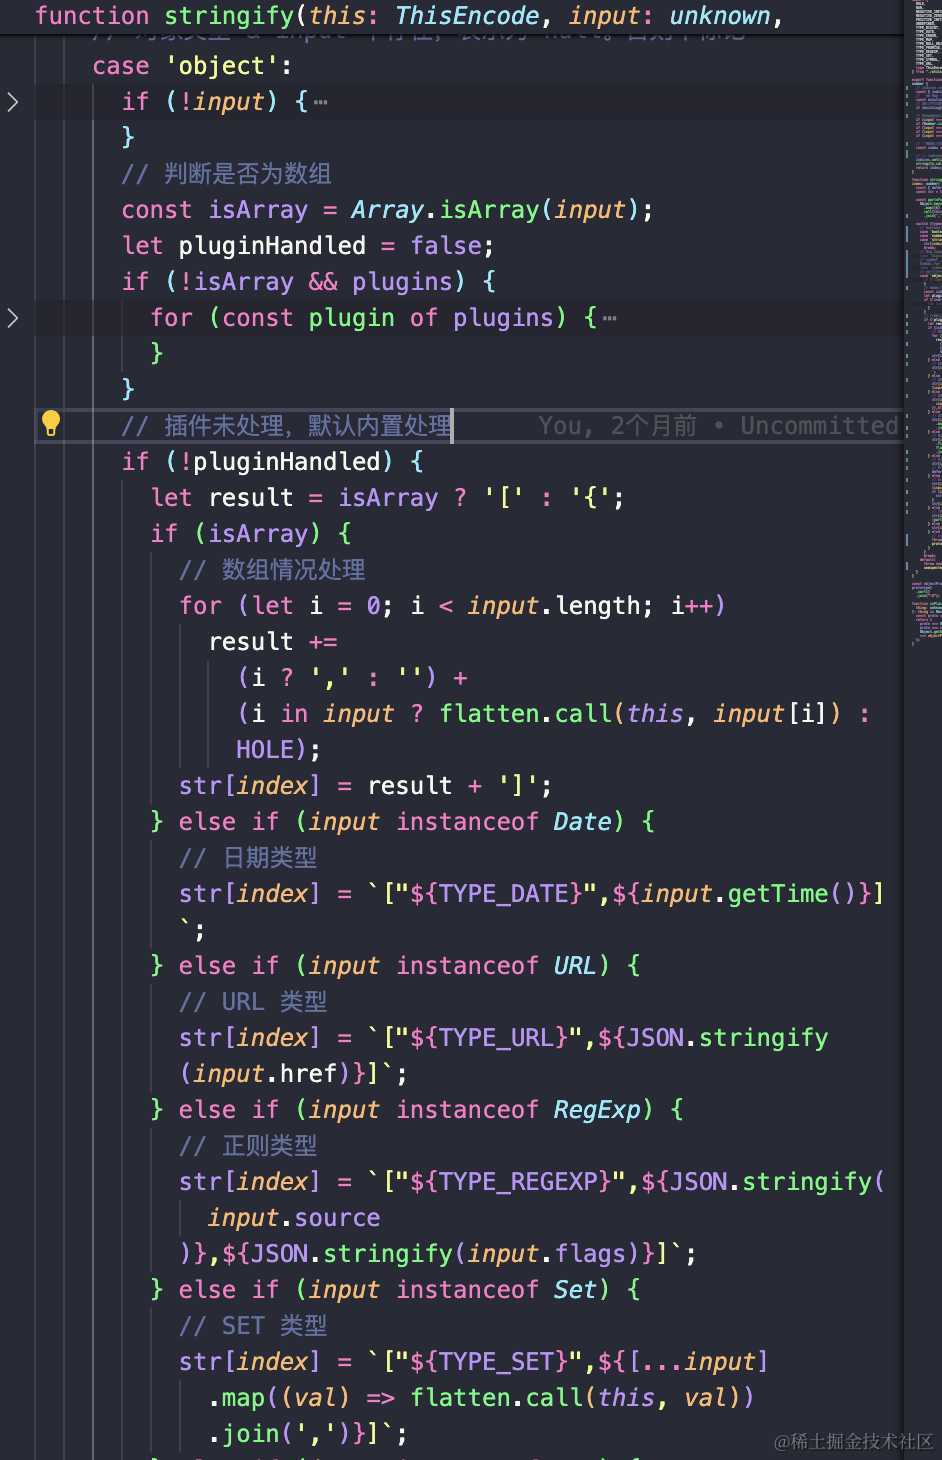
Task: Expand the folded if (!input) block
Action: point(13,102)
